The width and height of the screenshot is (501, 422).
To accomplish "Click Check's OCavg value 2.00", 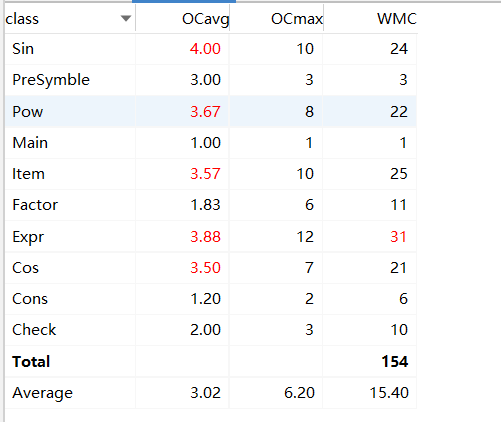I will pyautogui.click(x=205, y=330).
